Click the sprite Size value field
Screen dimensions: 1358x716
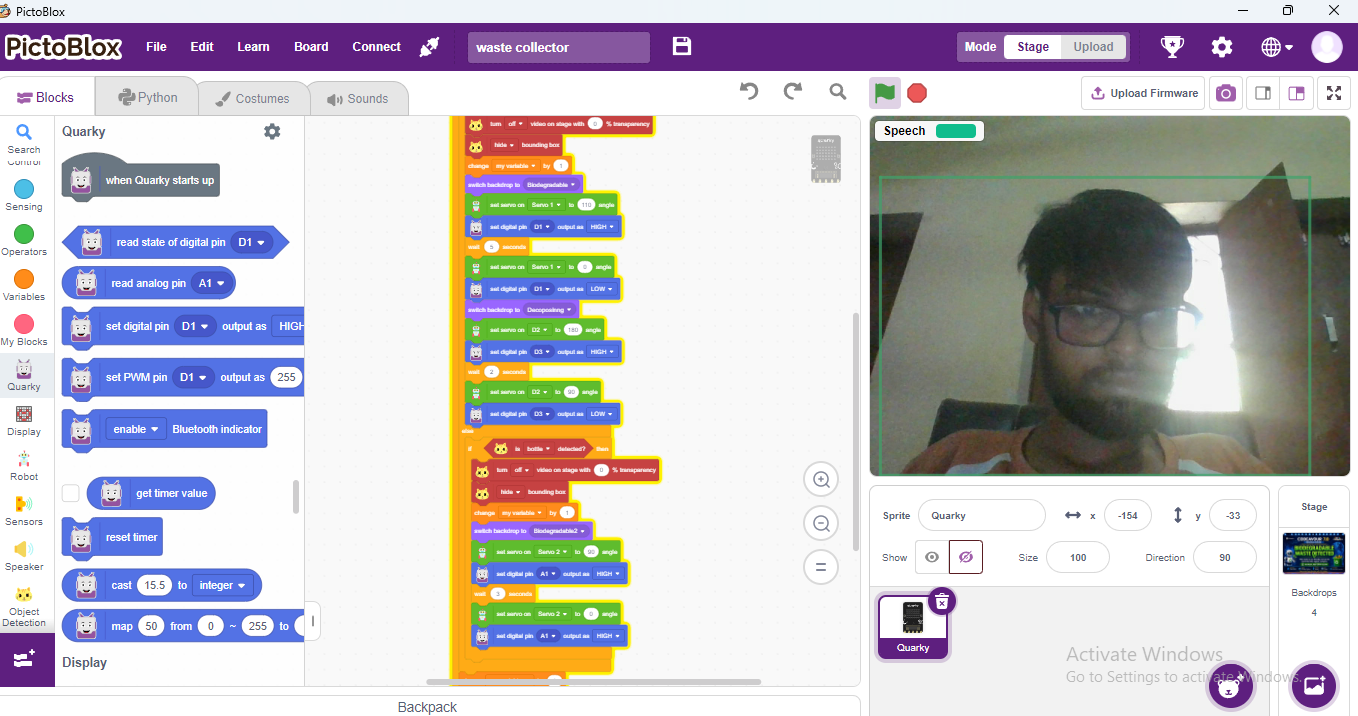pos(1077,557)
